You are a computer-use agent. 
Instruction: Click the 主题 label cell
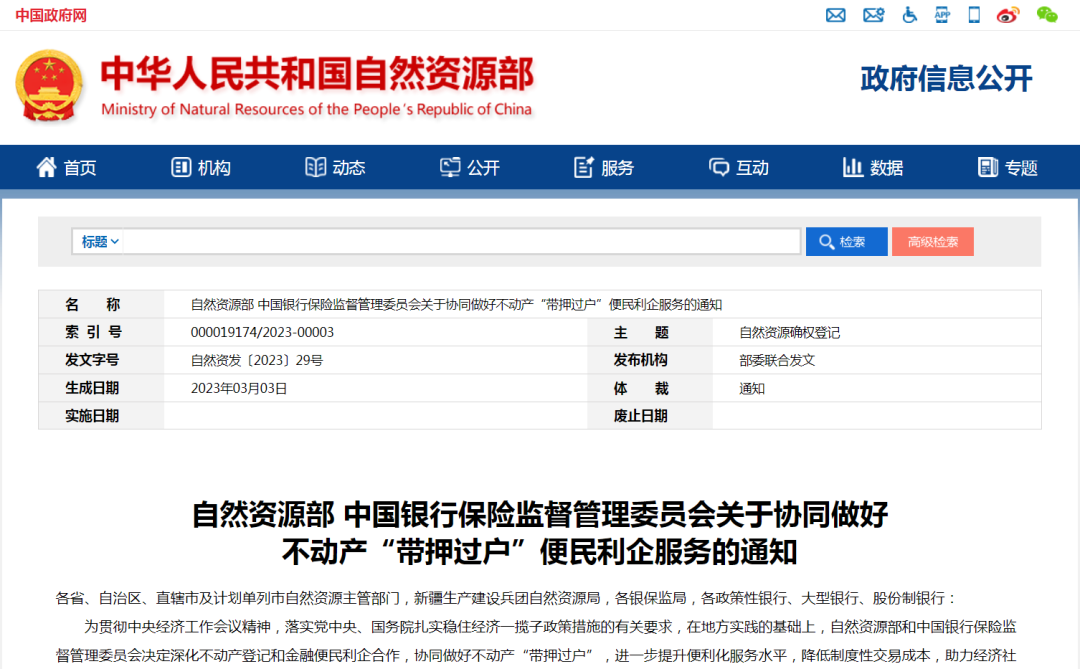coord(650,333)
